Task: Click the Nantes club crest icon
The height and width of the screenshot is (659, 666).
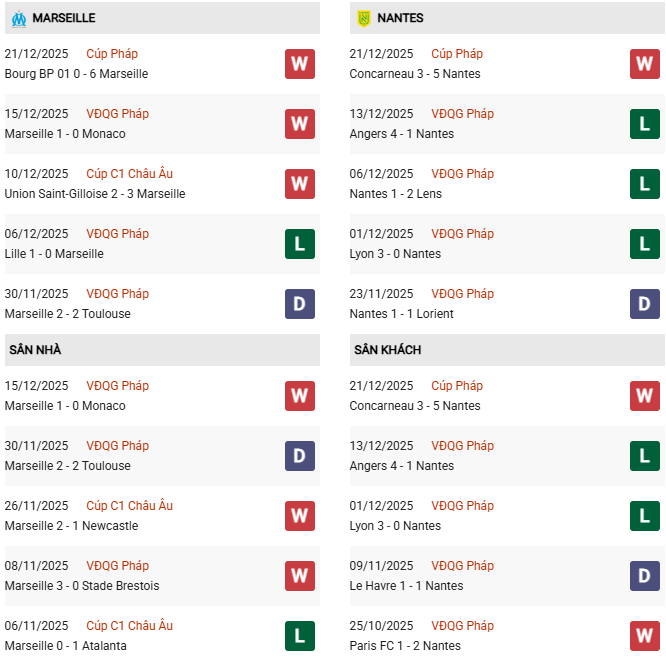Action: 363,18
